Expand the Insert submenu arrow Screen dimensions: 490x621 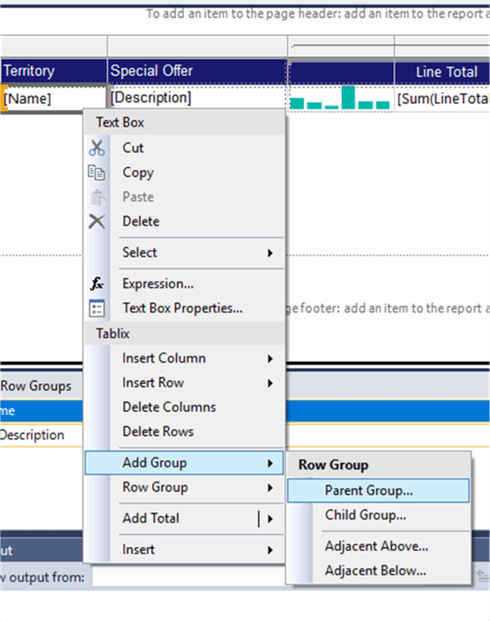click(x=270, y=550)
